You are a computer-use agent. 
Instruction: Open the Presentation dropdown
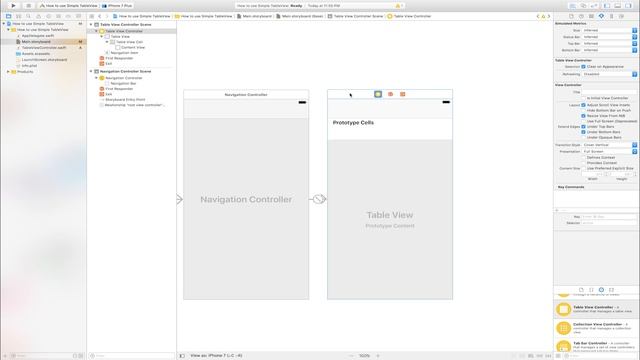[x=609, y=151]
